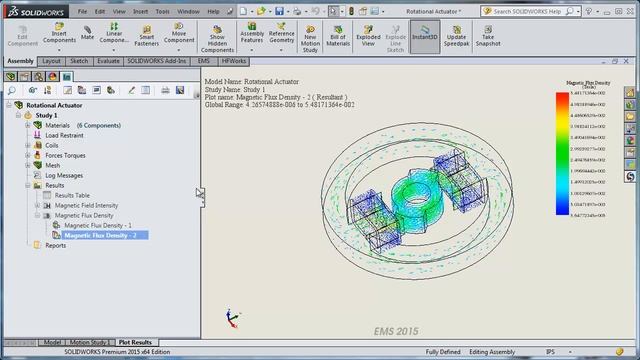
Task: Switch to the HFWorks tab
Action: pos(233,61)
